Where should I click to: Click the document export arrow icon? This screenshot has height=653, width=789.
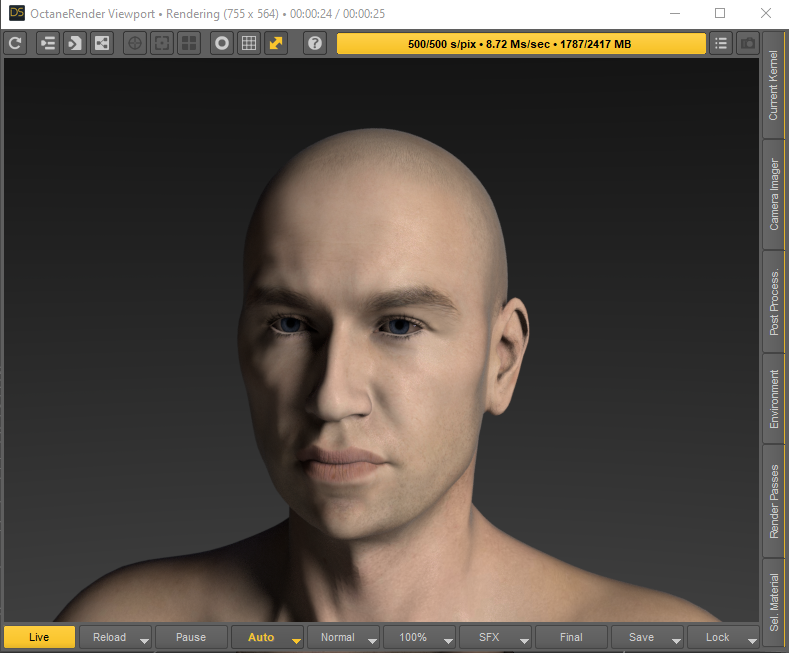pyautogui.click(x=74, y=43)
